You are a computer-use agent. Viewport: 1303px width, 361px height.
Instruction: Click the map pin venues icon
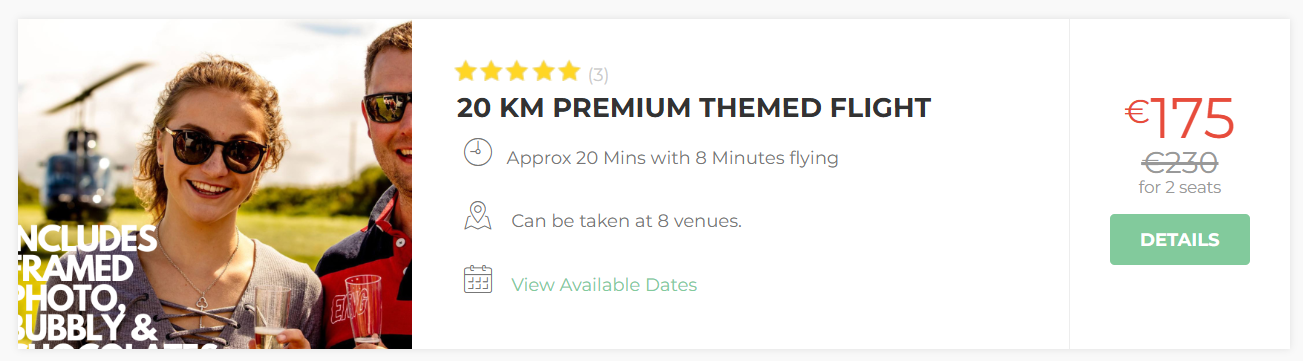pyautogui.click(x=478, y=216)
